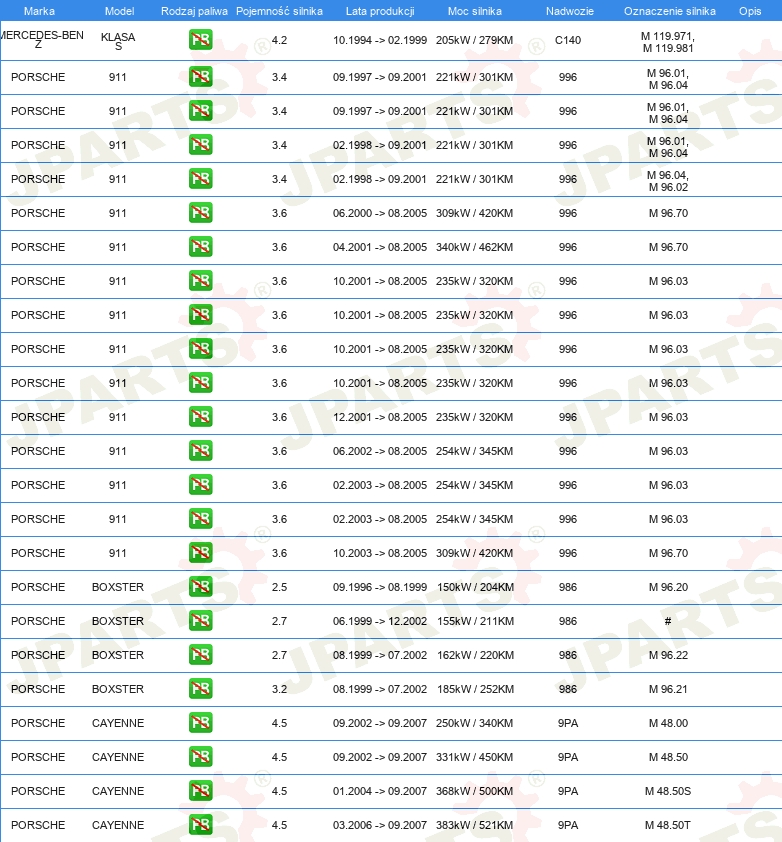Select the # engine code cell
This screenshot has width=782, height=842.
668,621
